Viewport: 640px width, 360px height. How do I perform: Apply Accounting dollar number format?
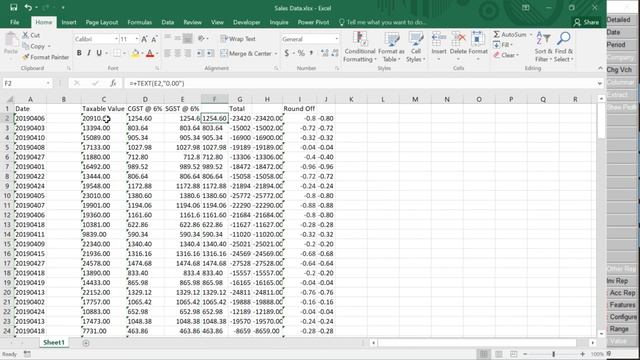point(287,53)
